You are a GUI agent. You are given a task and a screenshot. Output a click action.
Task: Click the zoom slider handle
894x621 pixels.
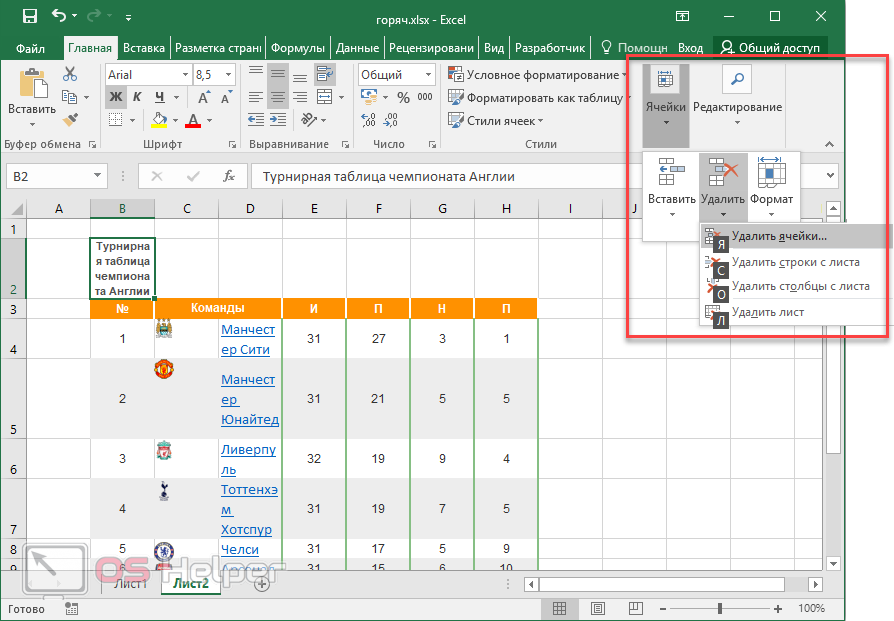coord(720,608)
